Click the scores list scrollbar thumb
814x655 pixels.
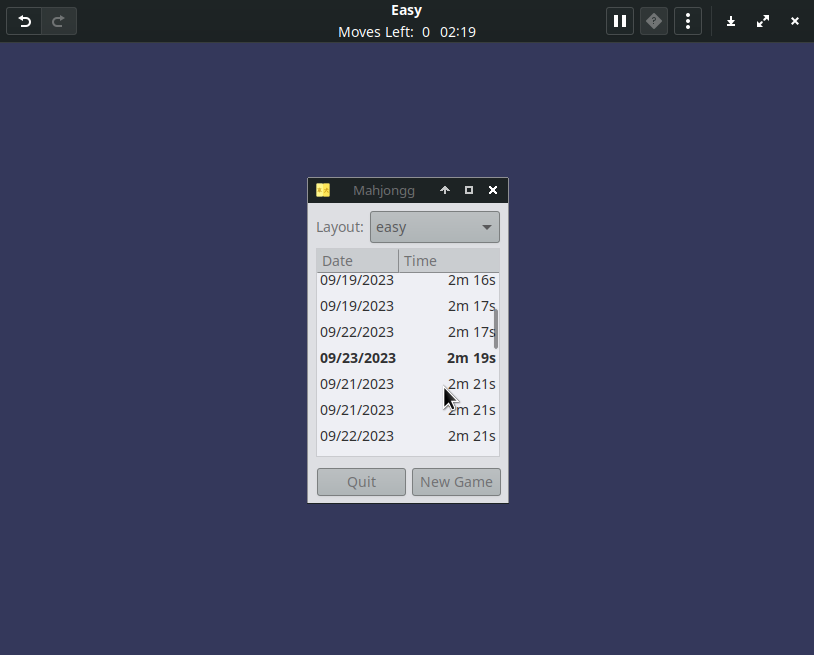coord(496,329)
